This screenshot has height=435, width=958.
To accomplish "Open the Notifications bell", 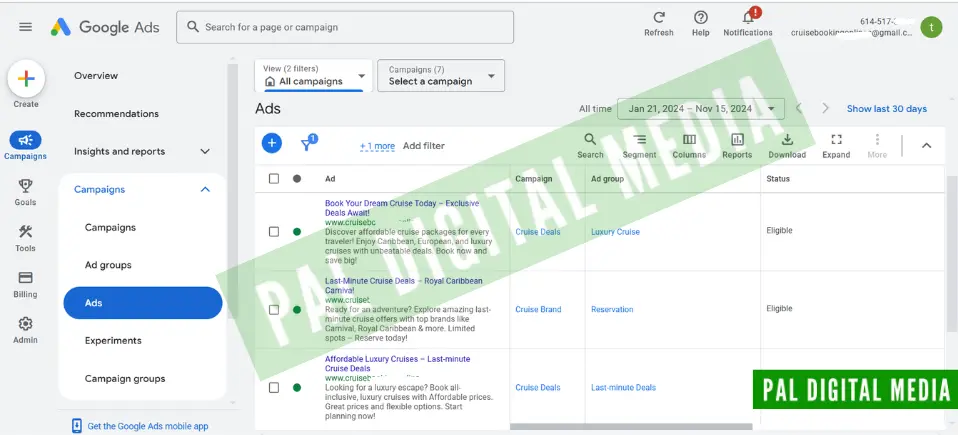I will click(x=748, y=18).
